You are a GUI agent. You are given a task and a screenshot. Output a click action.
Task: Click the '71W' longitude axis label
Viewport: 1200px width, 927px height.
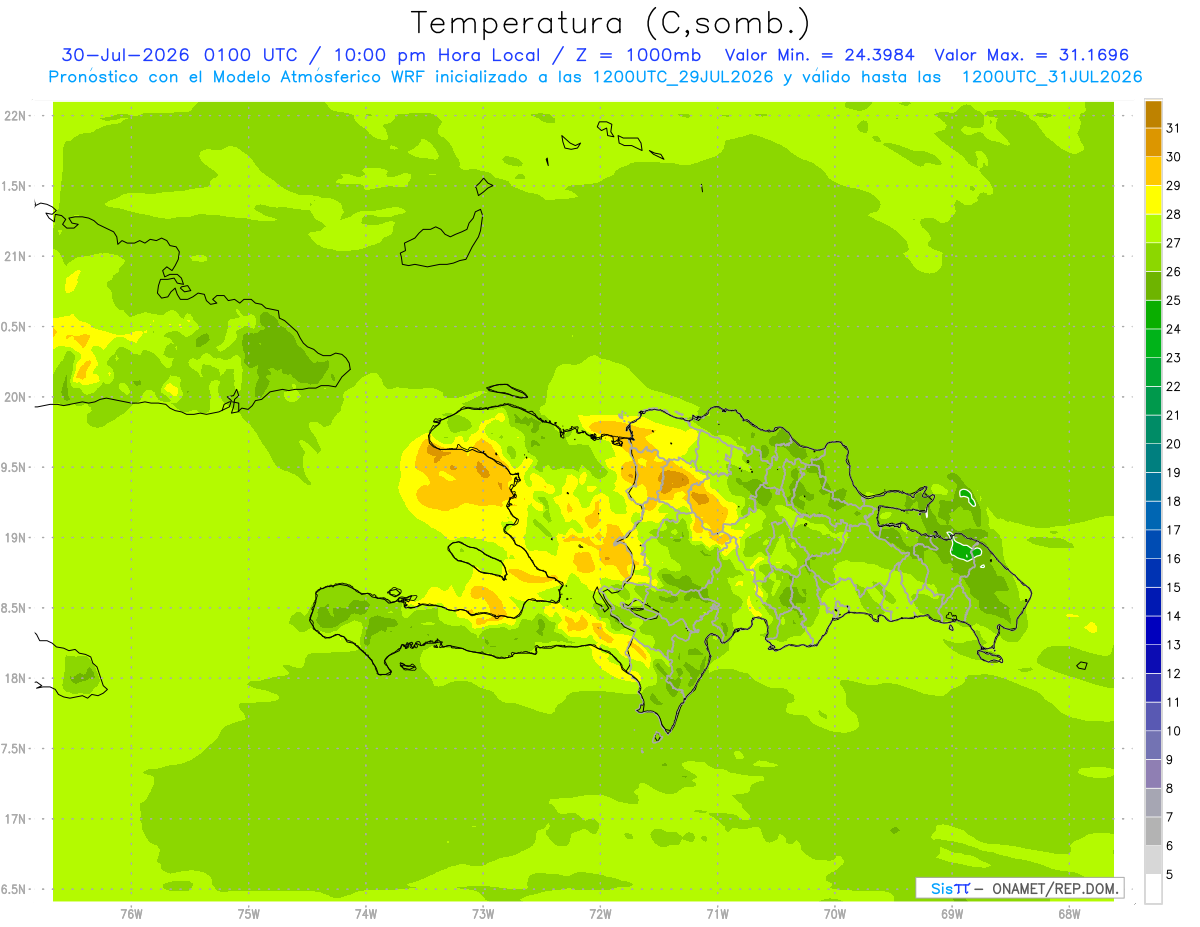[717, 914]
